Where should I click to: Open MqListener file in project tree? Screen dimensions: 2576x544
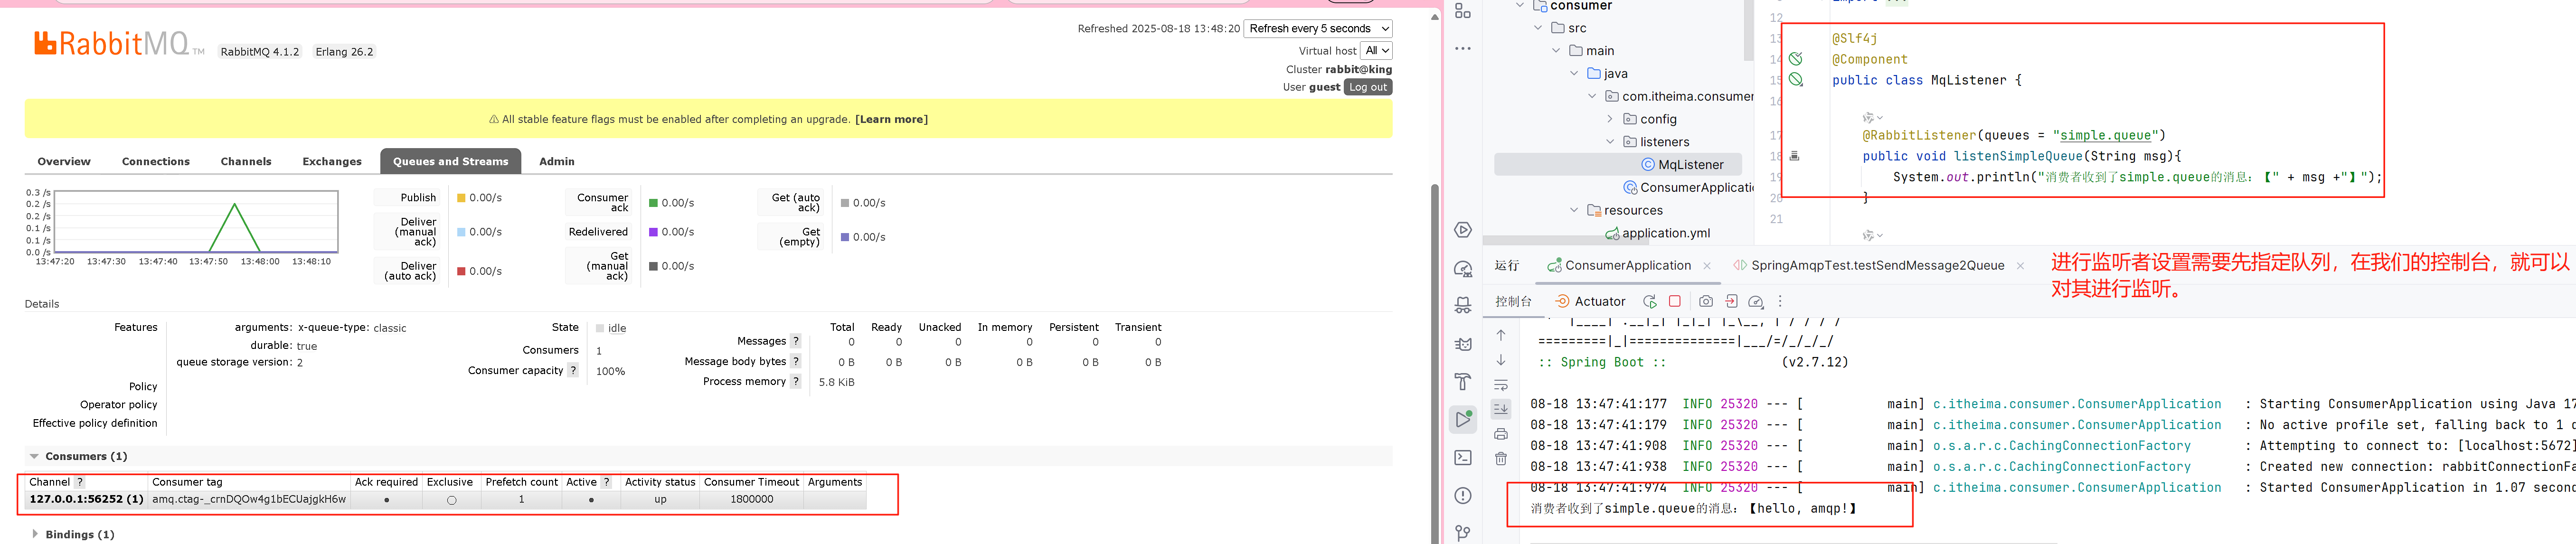pos(1682,165)
